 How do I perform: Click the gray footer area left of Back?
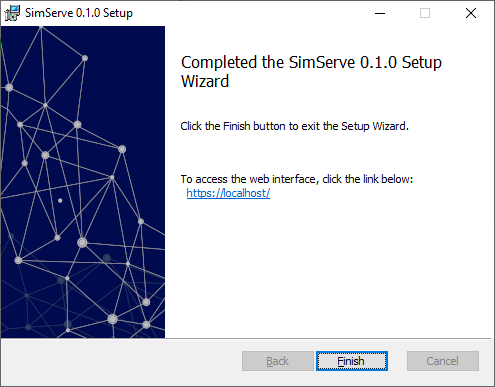[x=122, y=361]
